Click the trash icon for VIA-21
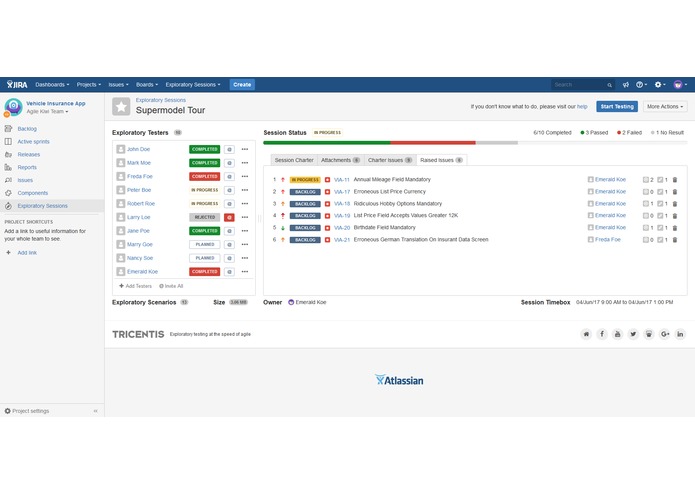The width and height of the screenshot is (695, 494). pos(675,240)
